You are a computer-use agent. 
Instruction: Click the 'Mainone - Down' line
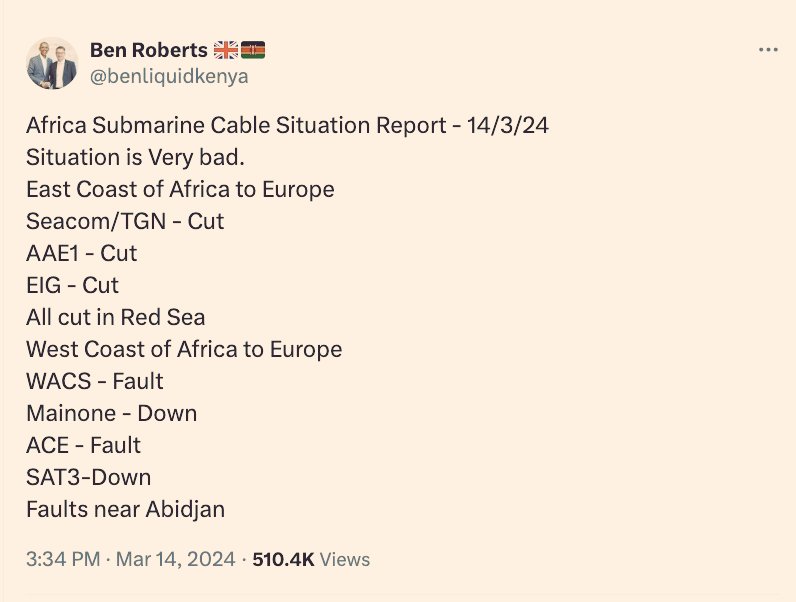(x=112, y=413)
